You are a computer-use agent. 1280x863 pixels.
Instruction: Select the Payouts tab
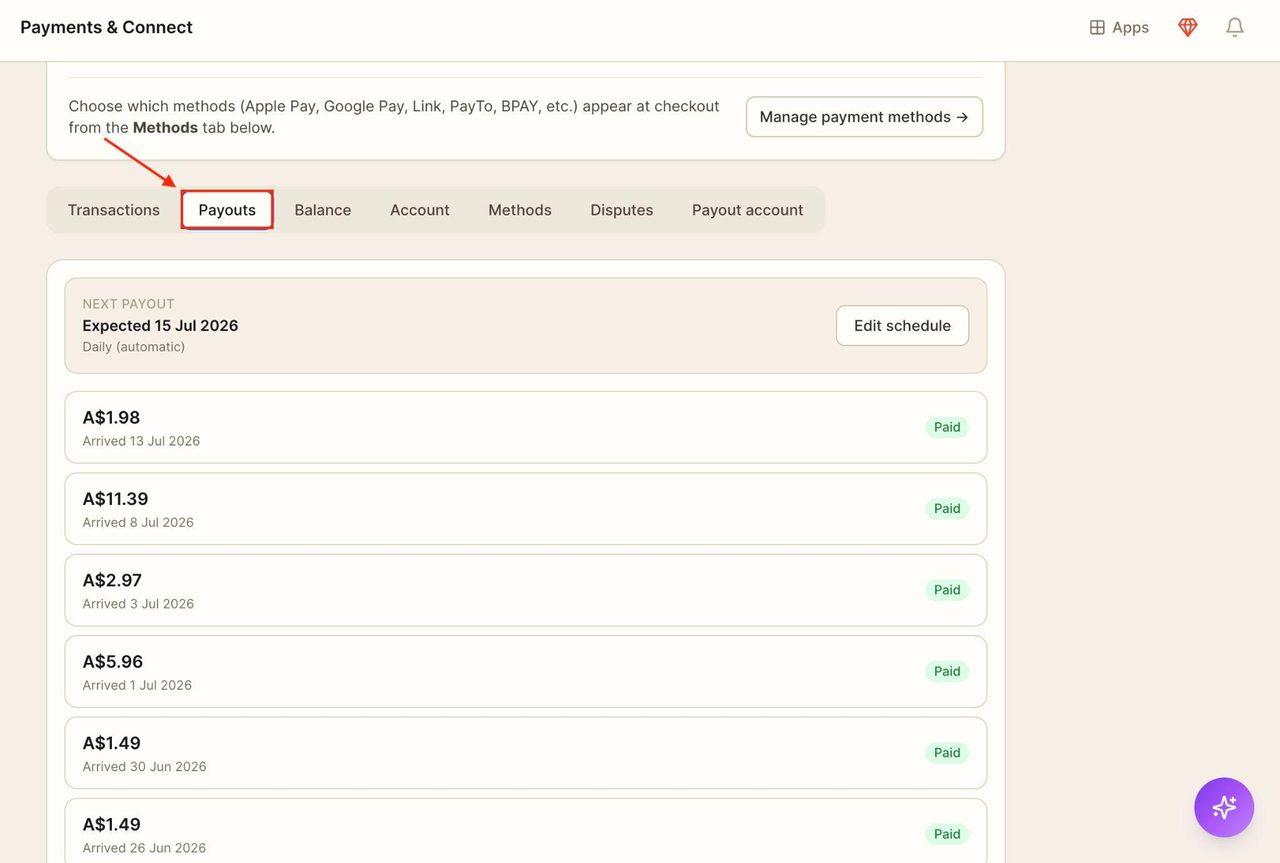tap(227, 210)
